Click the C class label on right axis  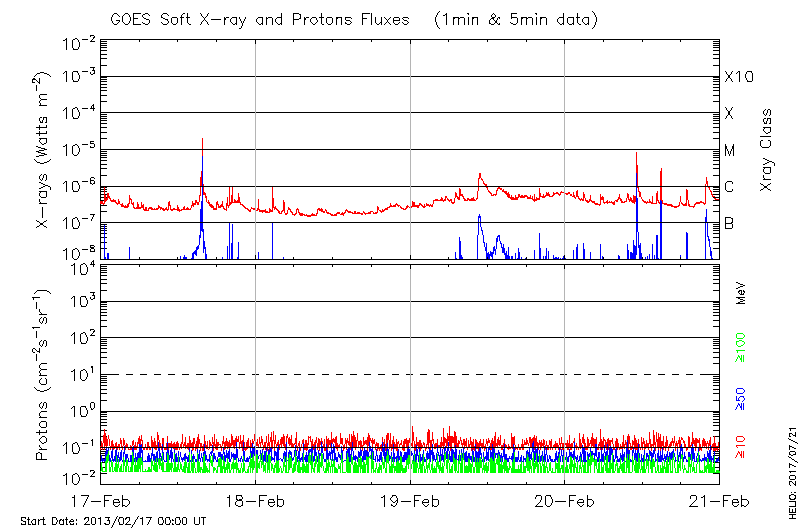coord(730,187)
